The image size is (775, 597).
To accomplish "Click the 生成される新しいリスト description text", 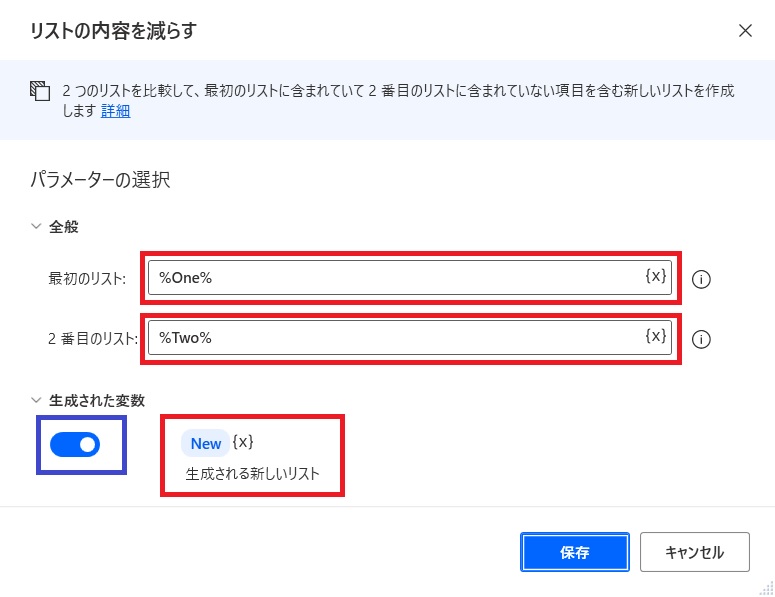I will tap(253, 473).
